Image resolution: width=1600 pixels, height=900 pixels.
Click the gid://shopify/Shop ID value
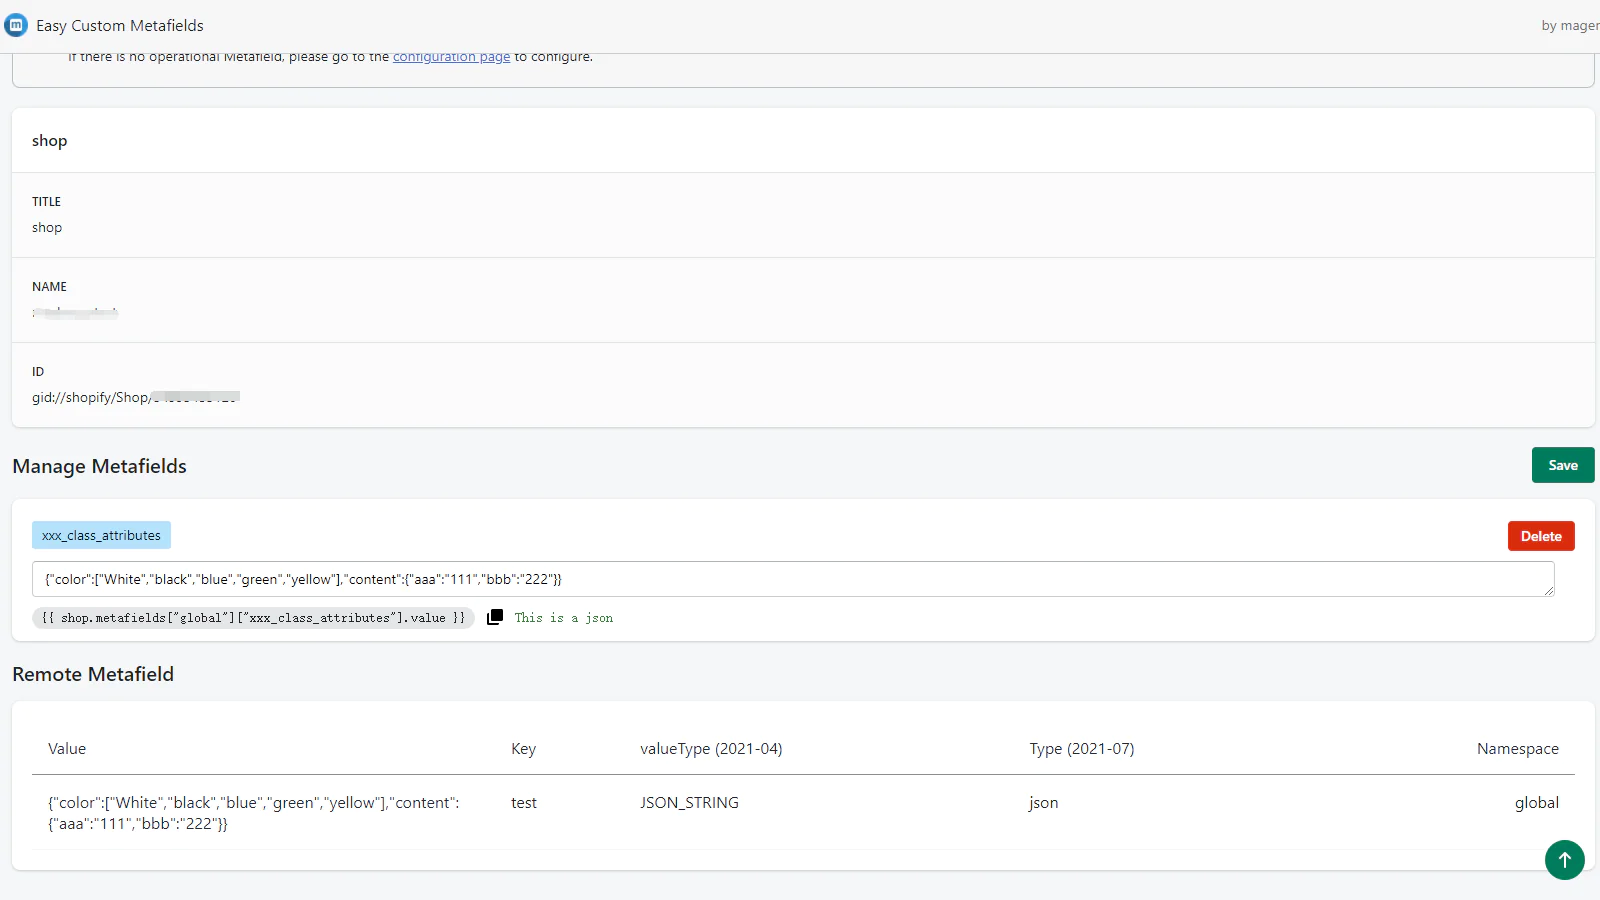tap(136, 397)
